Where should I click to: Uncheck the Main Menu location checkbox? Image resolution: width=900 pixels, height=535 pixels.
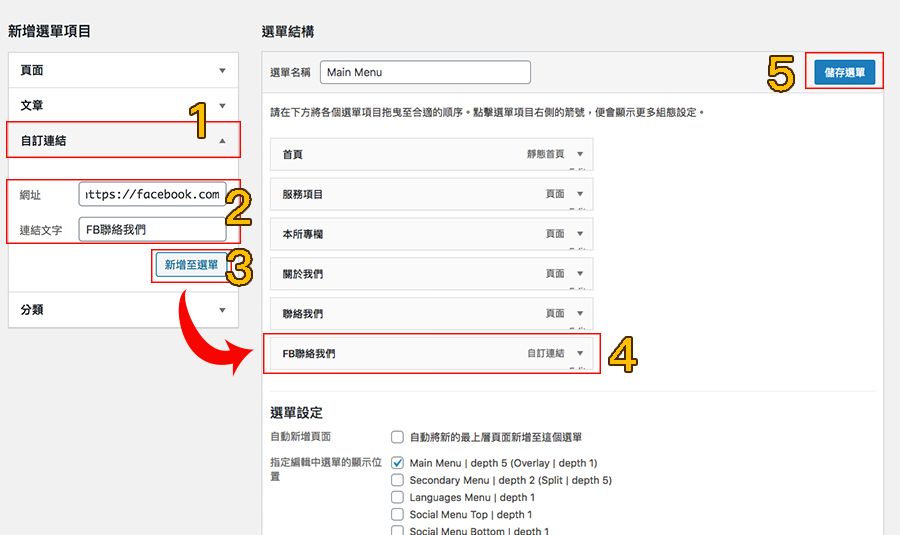(x=398, y=463)
